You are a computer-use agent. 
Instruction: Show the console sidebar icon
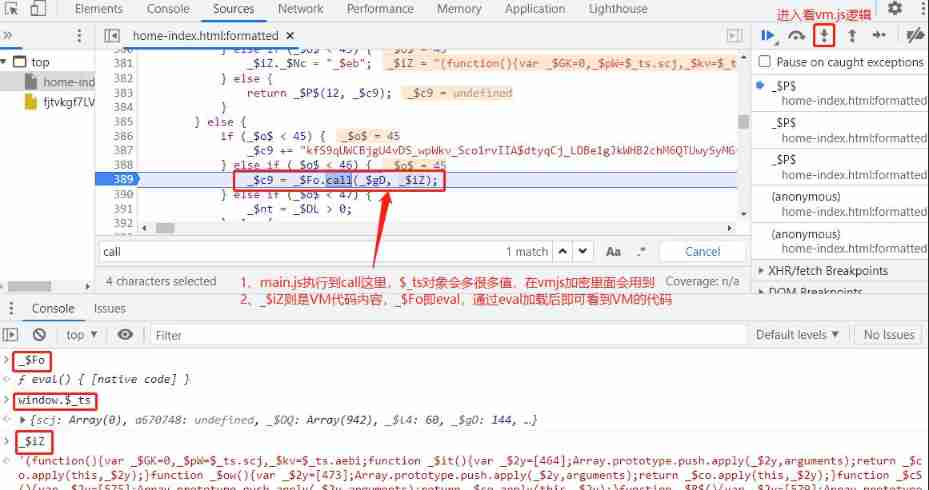[10, 335]
